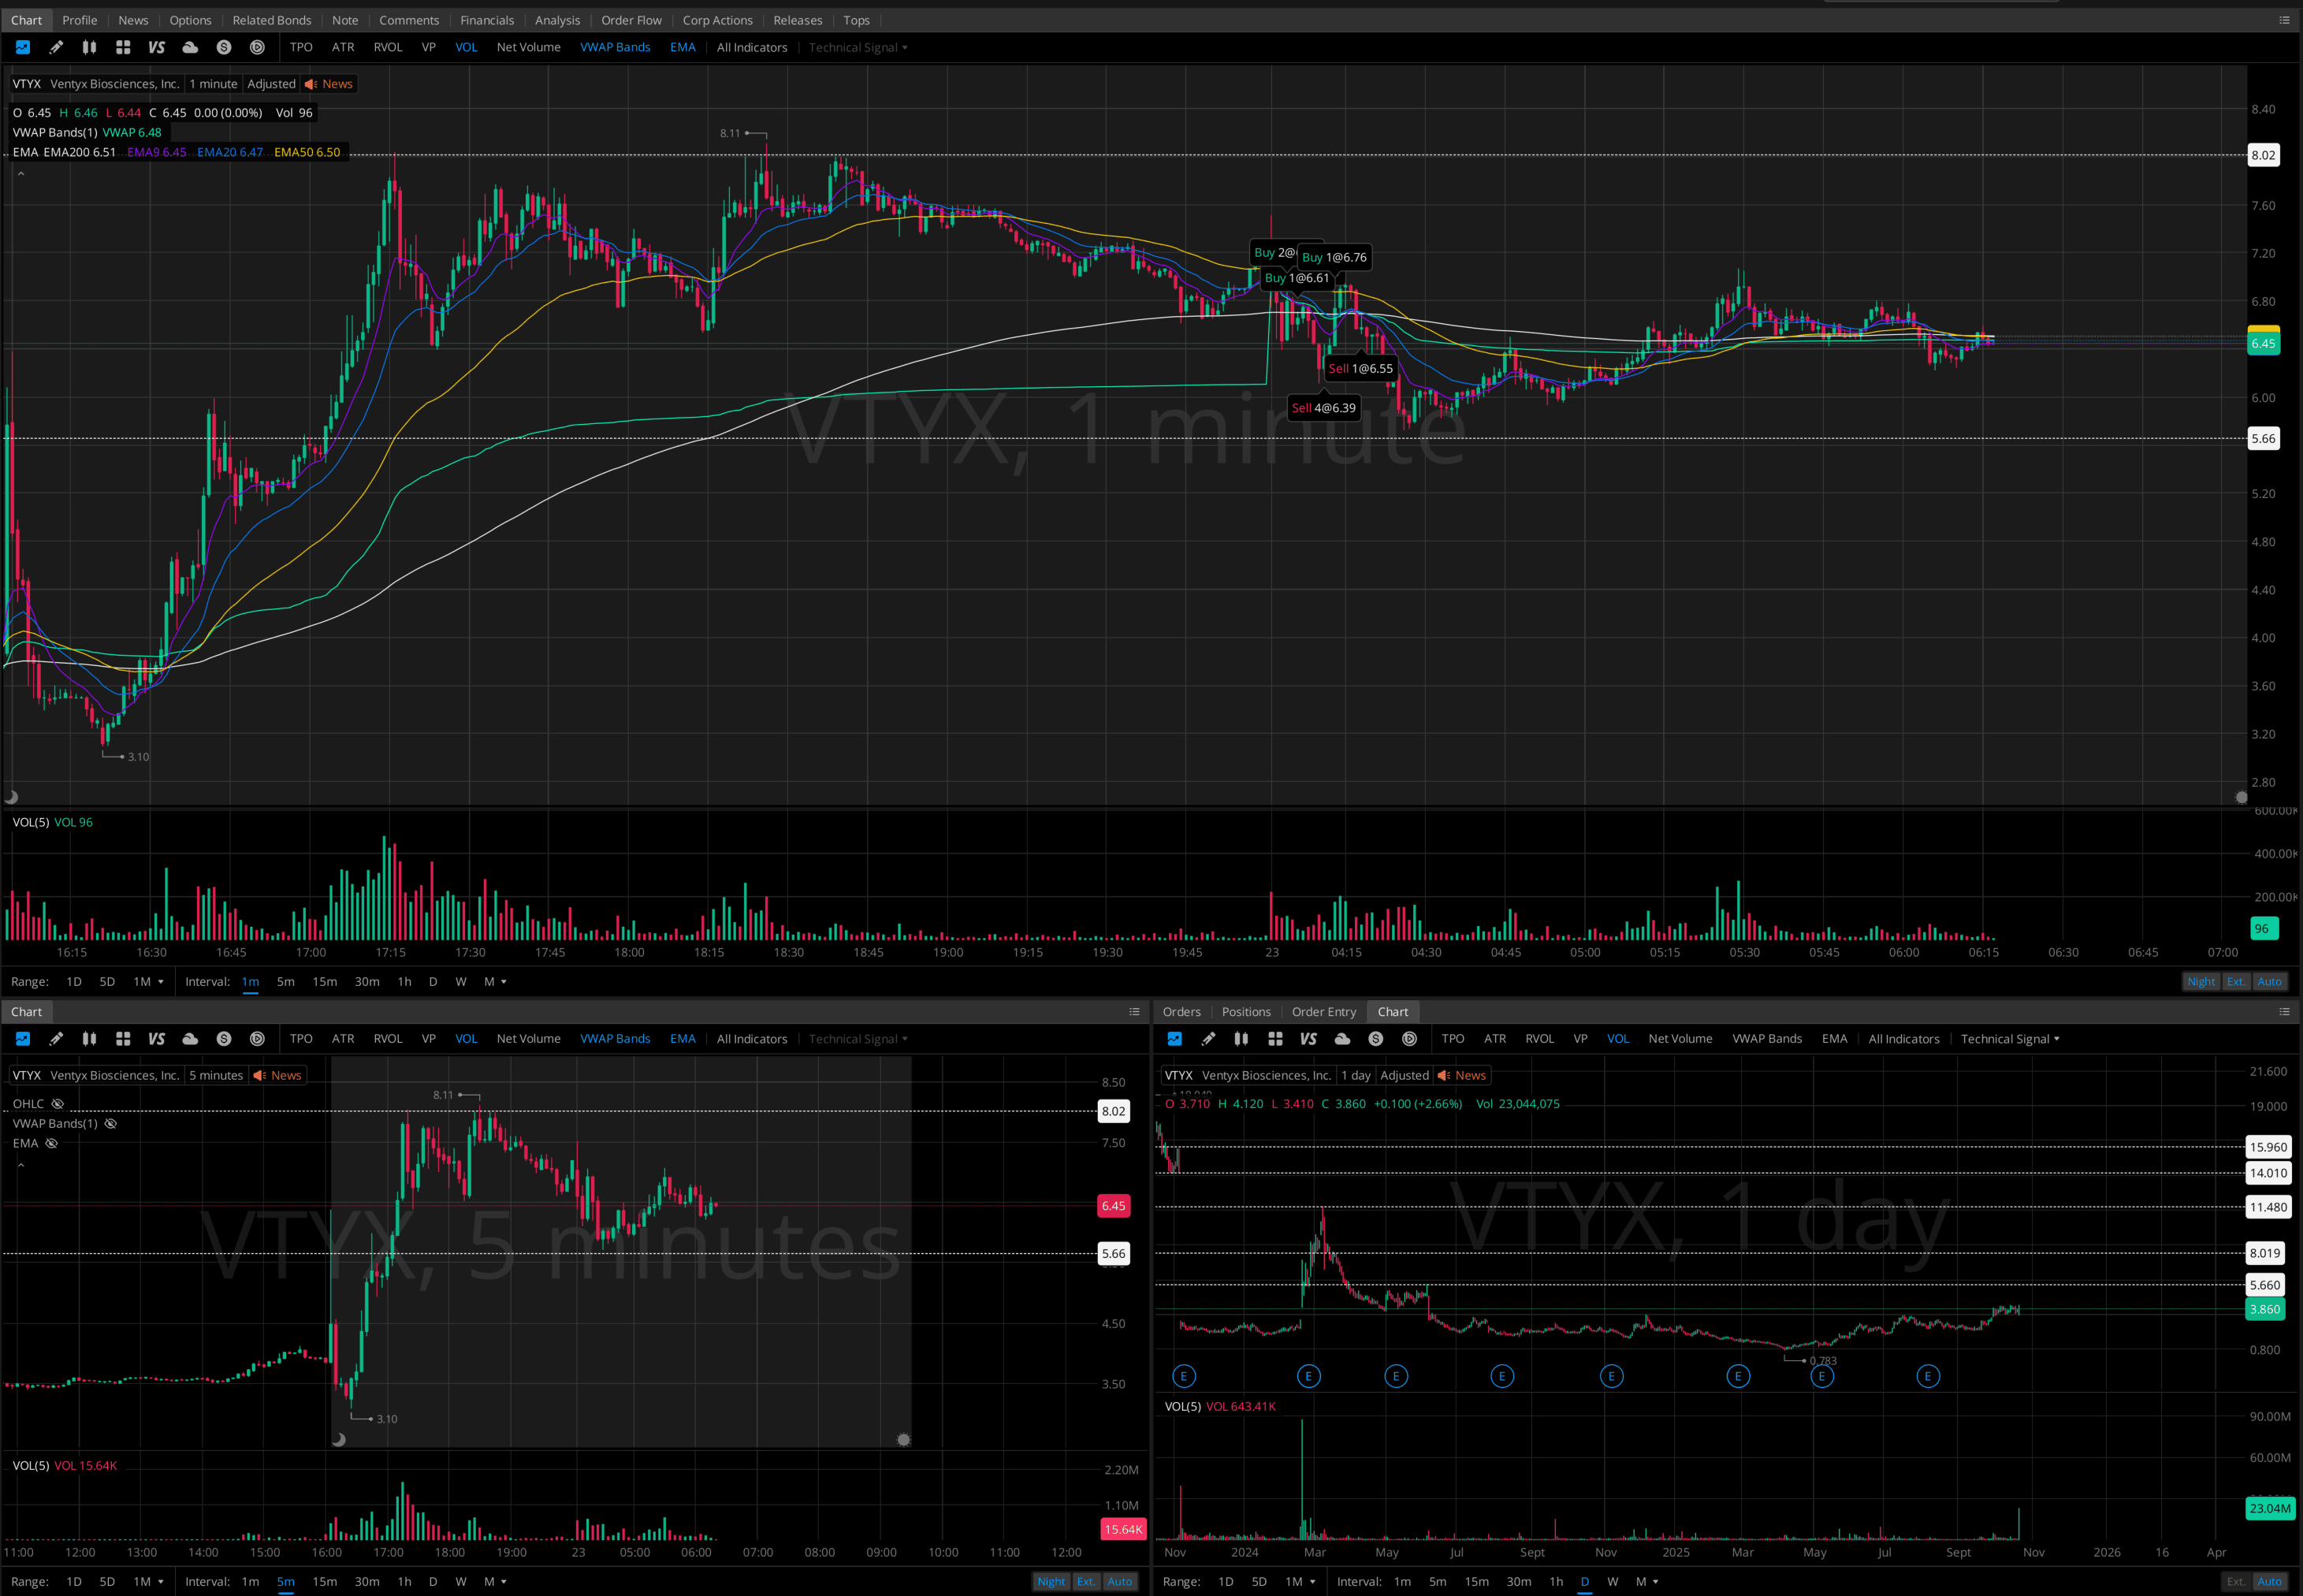Open the hamburger menu of the 5 minutes chart panel

click(1134, 1012)
